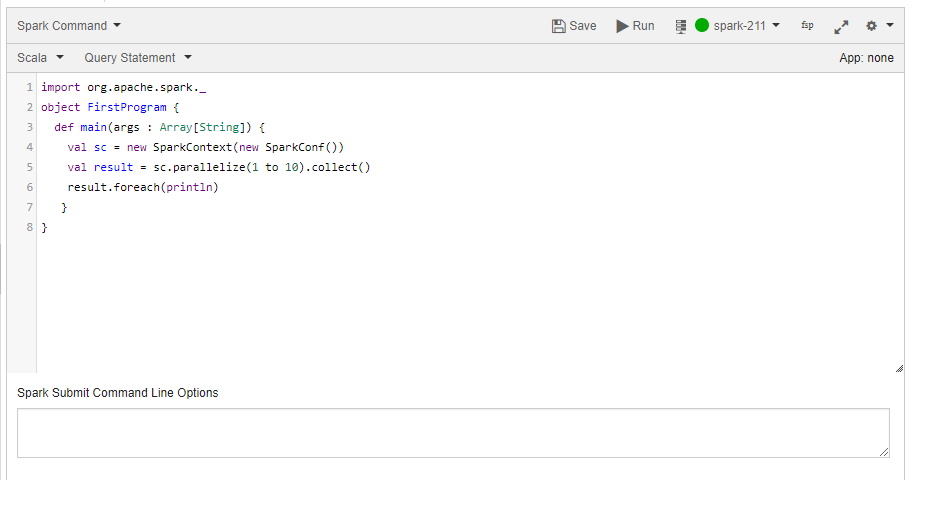Screen dimensions: 936x510
Task: Expand editor to fullscreen
Action: click(x=841, y=26)
